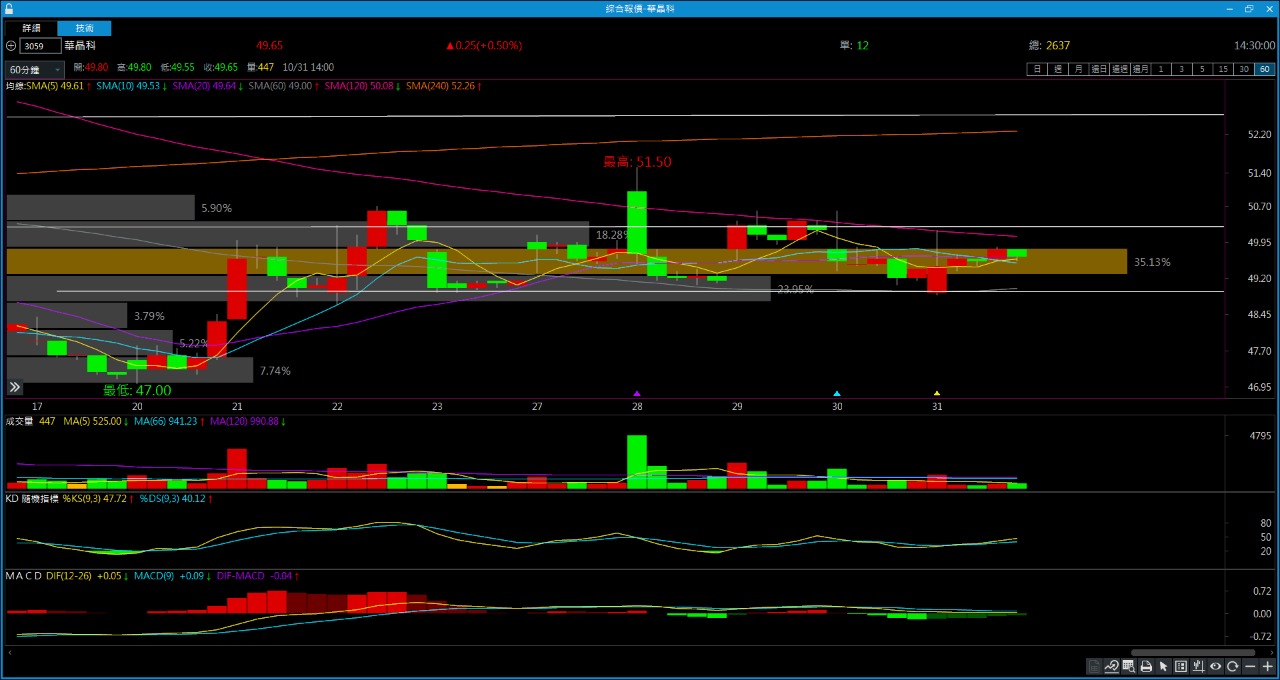Toggle the eye visibility icon
Screen dimensions: 1280x680
[1215, 667]
